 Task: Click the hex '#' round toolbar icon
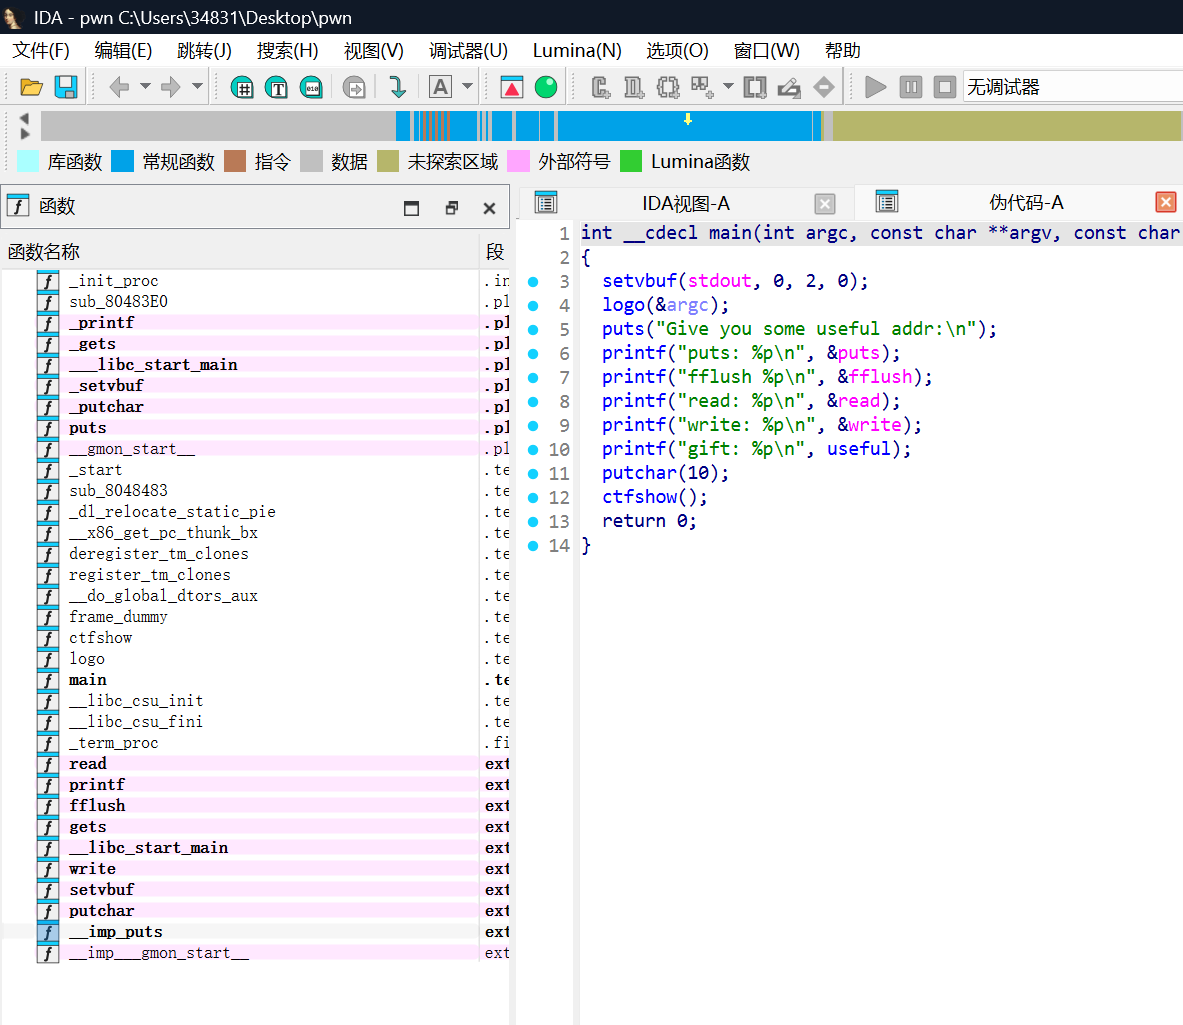(242, 87)
